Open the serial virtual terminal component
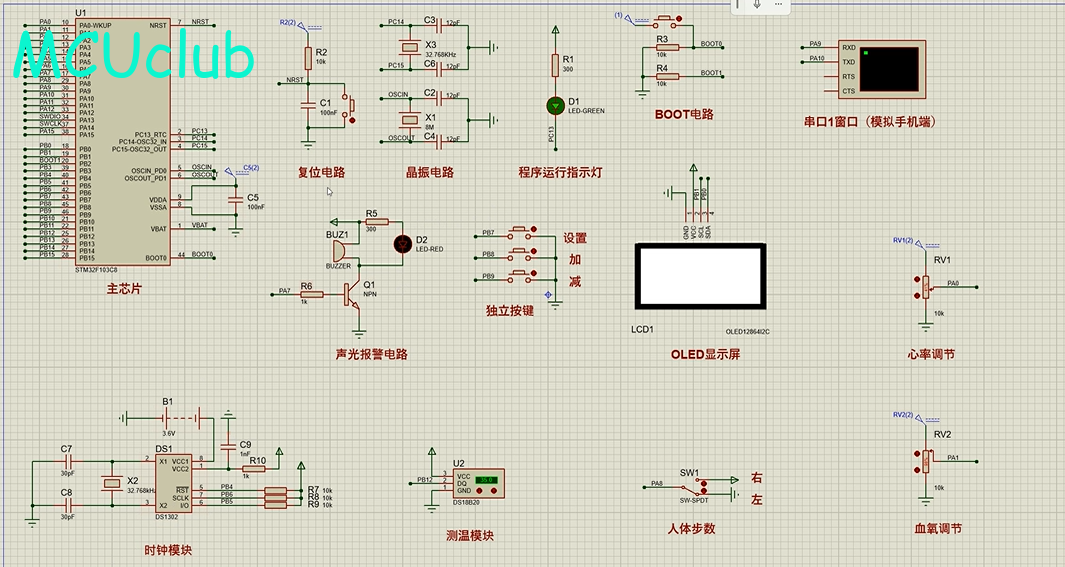 (882, 68)
